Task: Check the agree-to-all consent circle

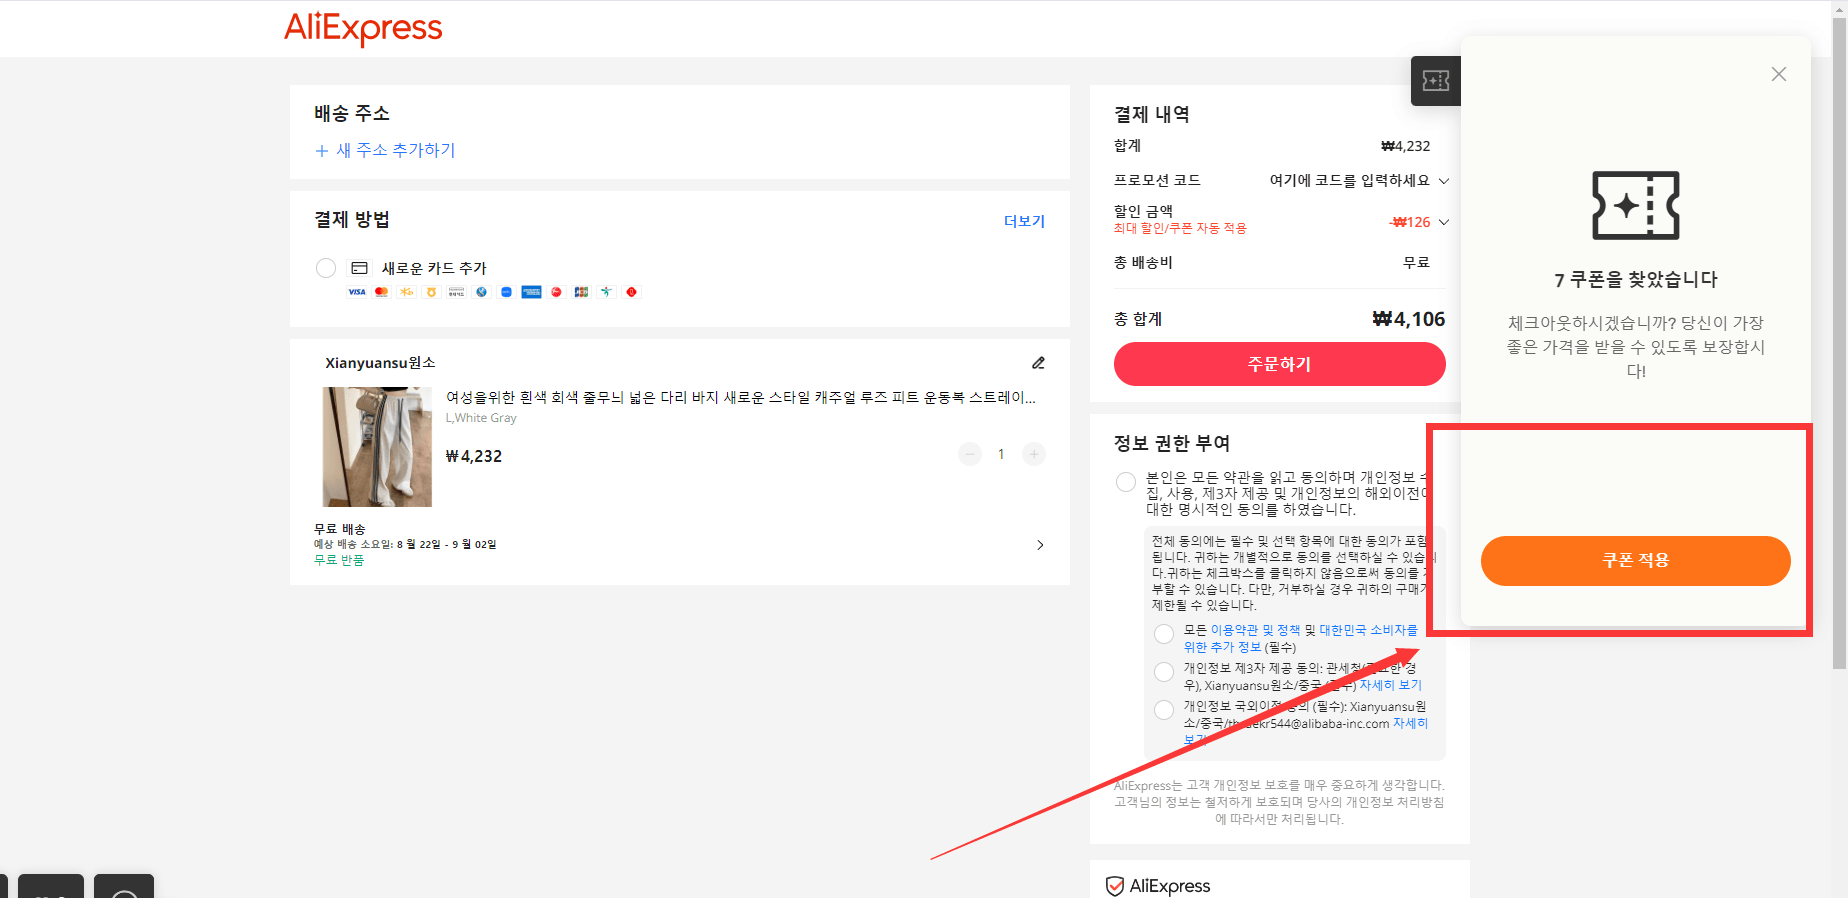Action: pyautogui.click(x=1126, y=482)
